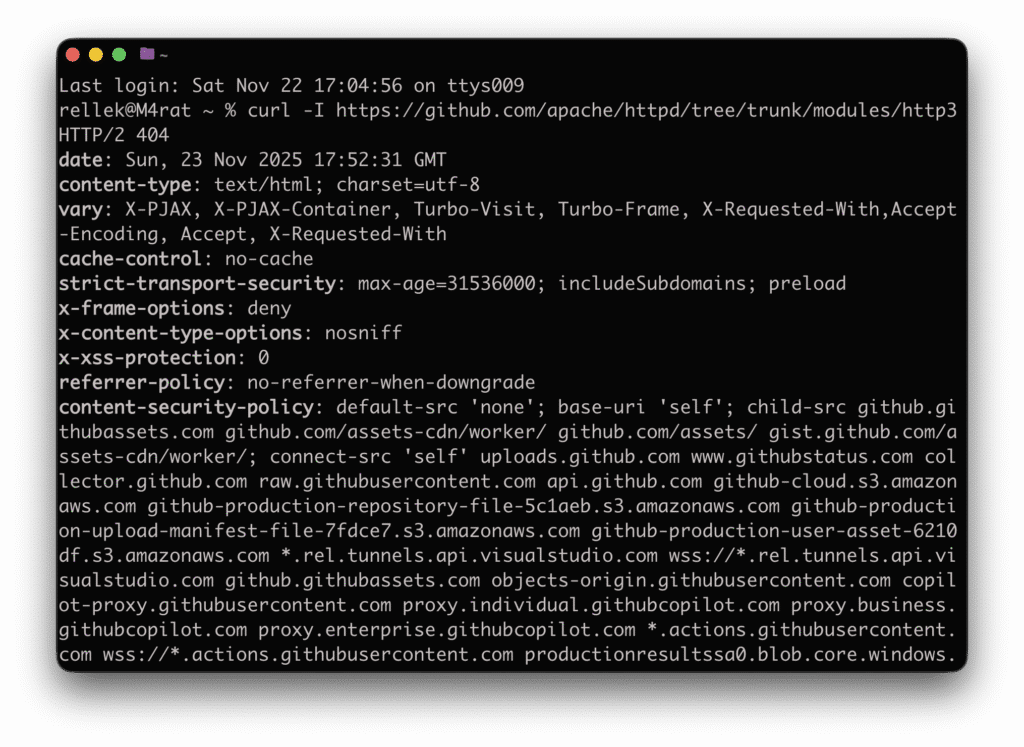Click the purple folder icon in the titlebar

146,54
